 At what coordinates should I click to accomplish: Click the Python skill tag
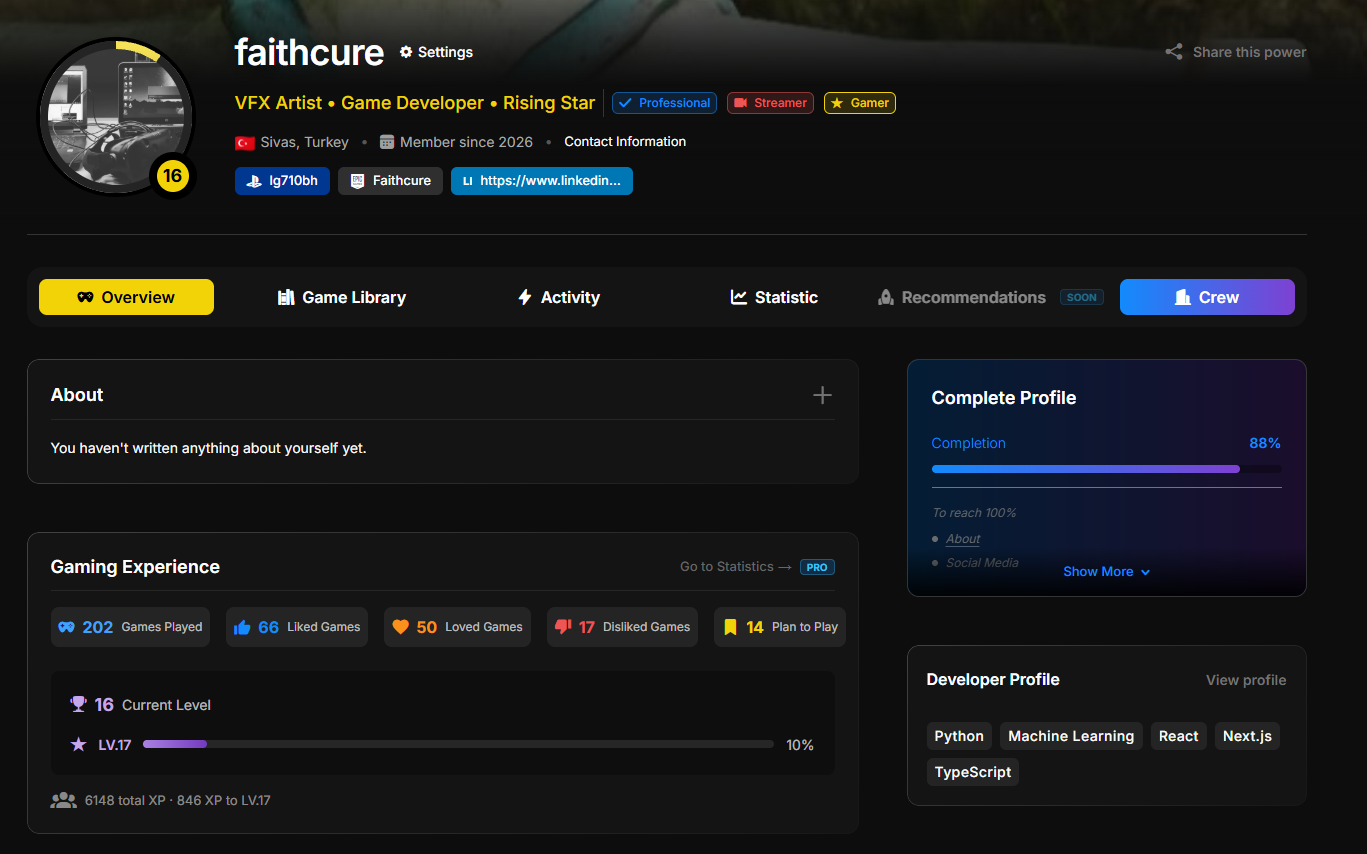[959, 736]
